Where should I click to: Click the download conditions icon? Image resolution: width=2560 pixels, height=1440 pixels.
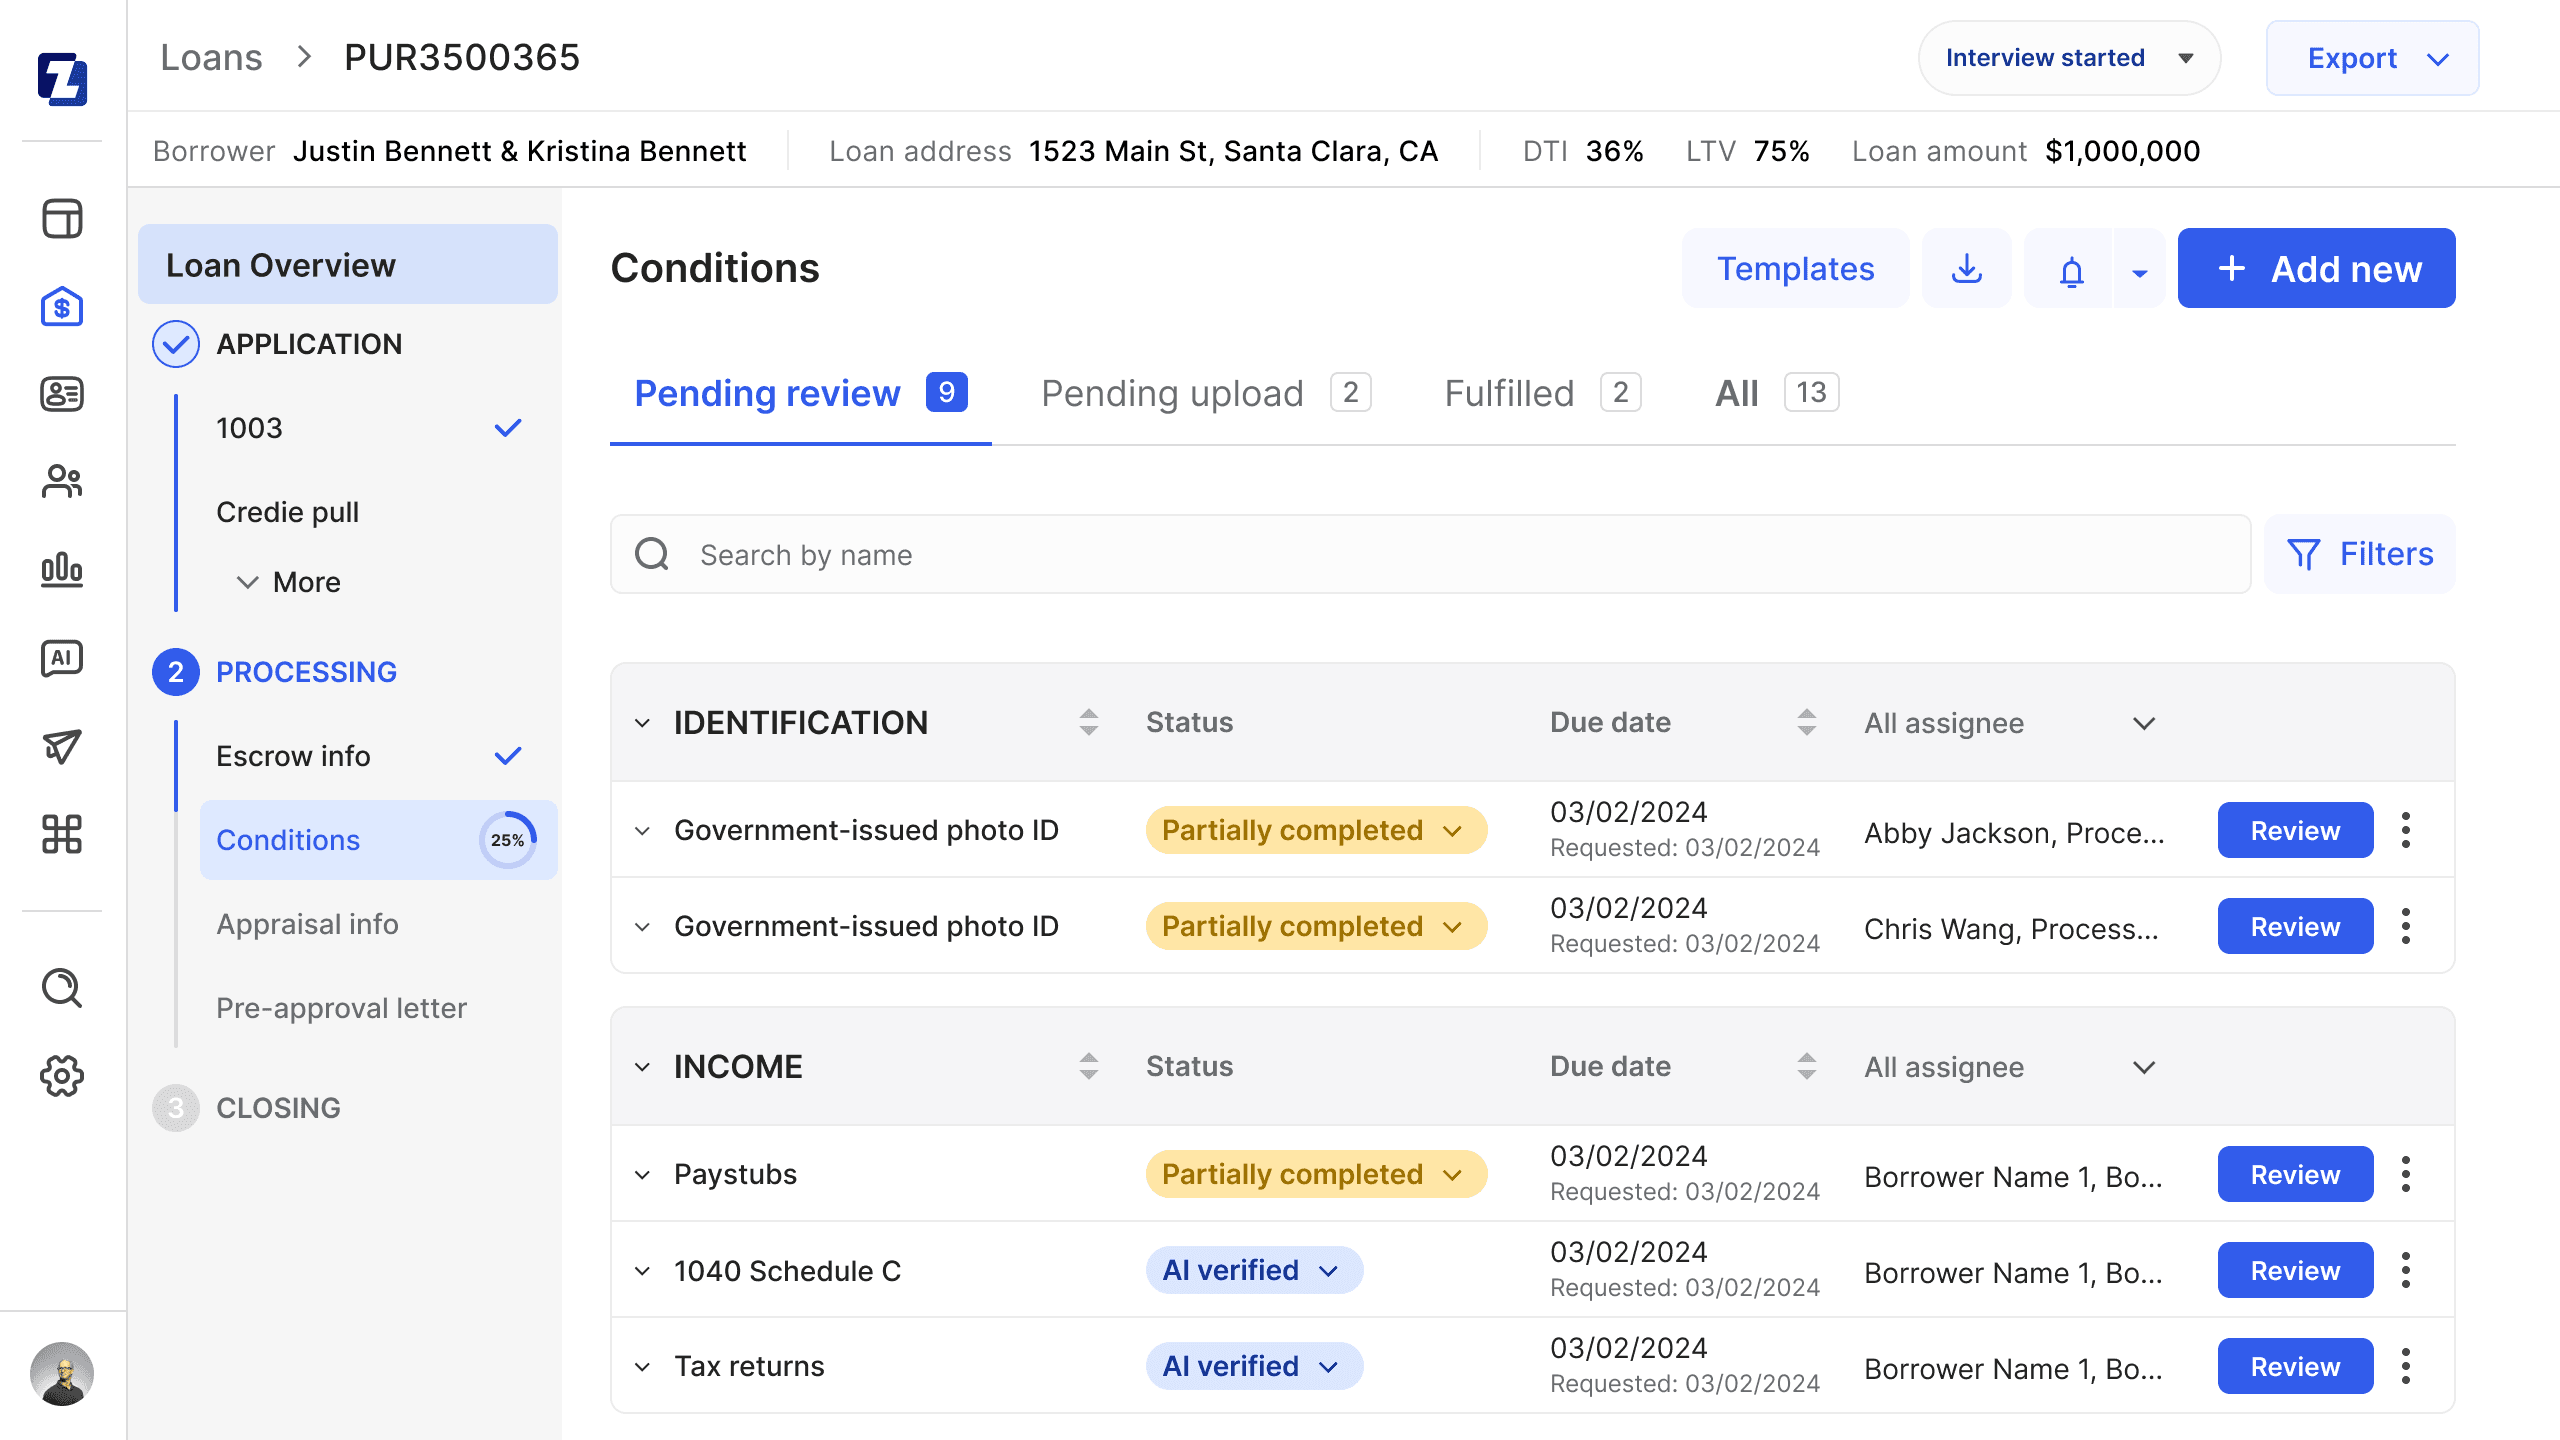click(x=1966, y=268)
